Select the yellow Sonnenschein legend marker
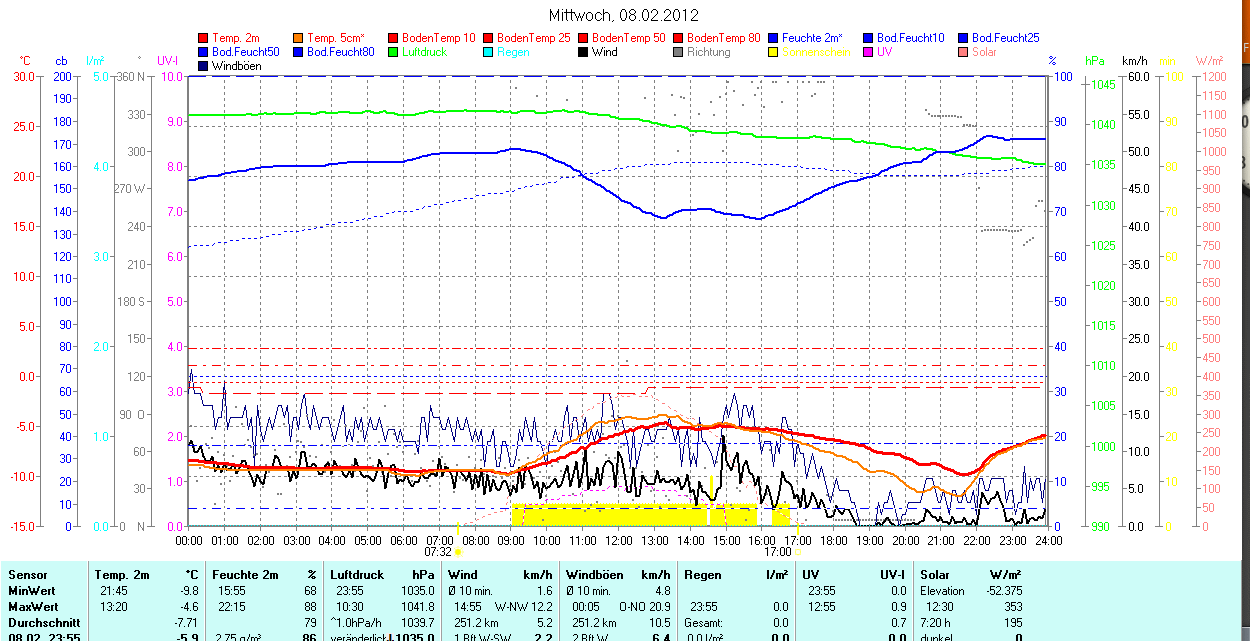 coord(774,52)
